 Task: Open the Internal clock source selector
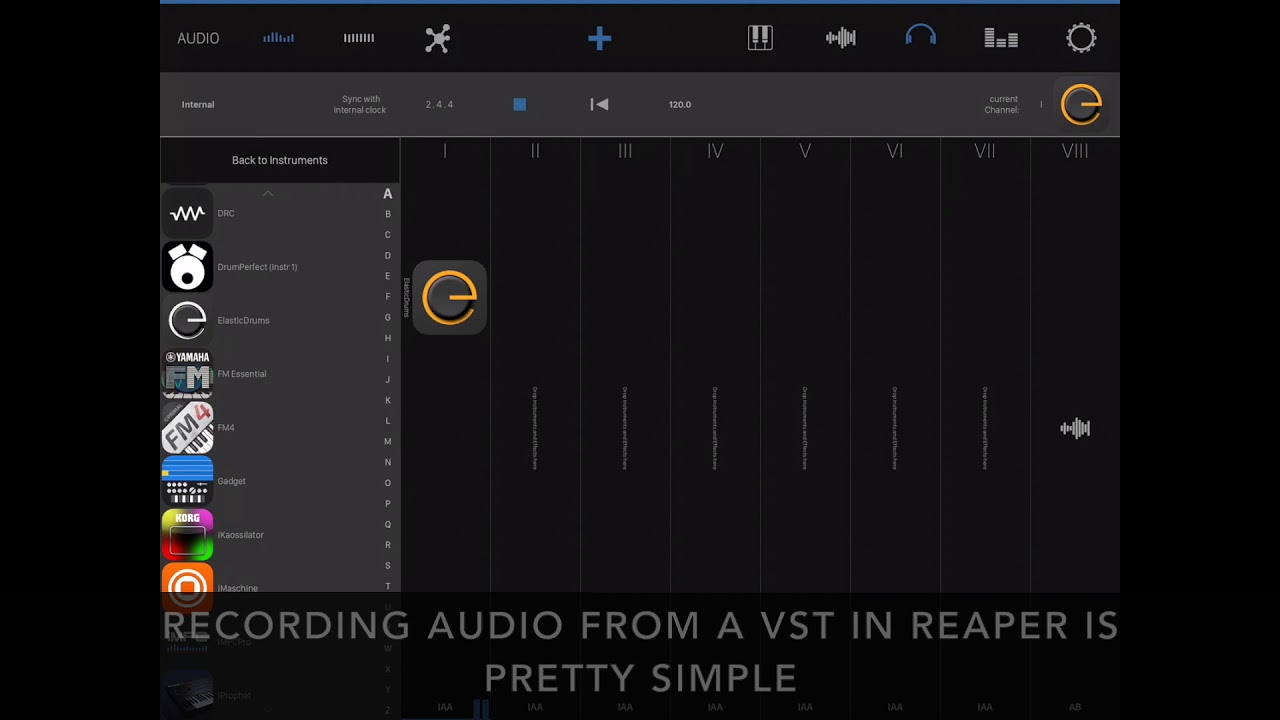click(x=198, y=104)
